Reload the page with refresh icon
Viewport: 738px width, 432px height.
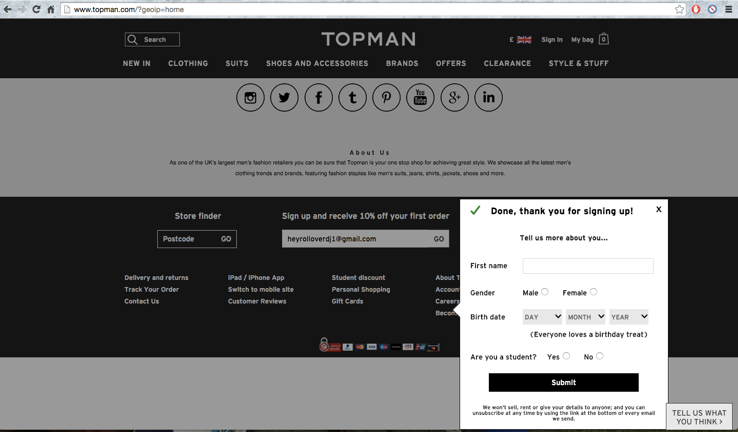click(x=36, y=9)
